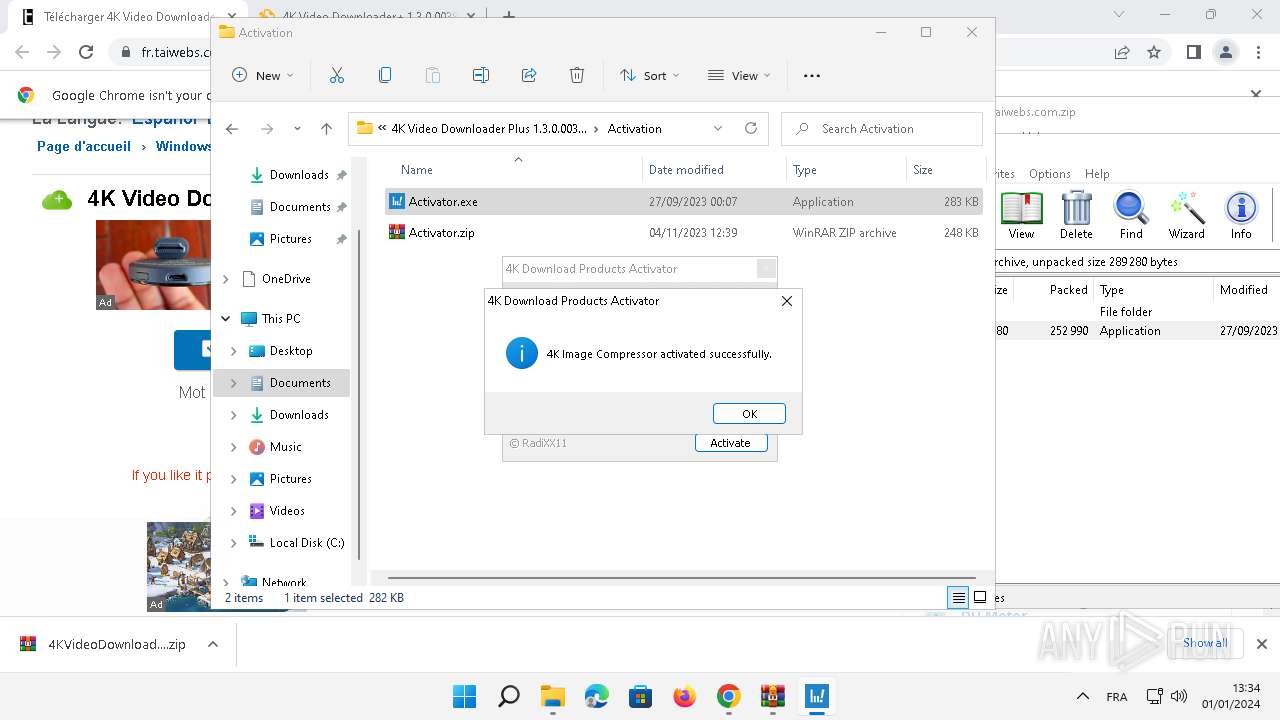Open the View dropdown menu

(739, 75)
